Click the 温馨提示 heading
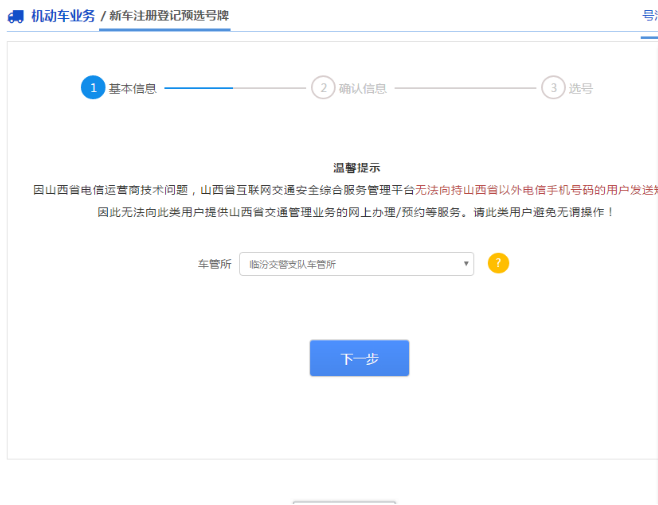 pyautogui.click(x=356, y=168)
